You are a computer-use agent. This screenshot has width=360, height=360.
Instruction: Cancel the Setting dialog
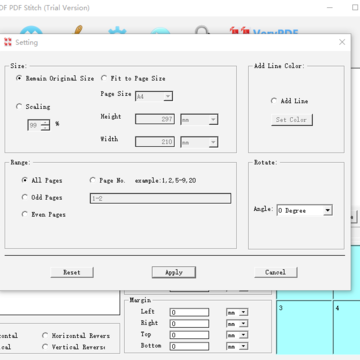tap(276, 272)
